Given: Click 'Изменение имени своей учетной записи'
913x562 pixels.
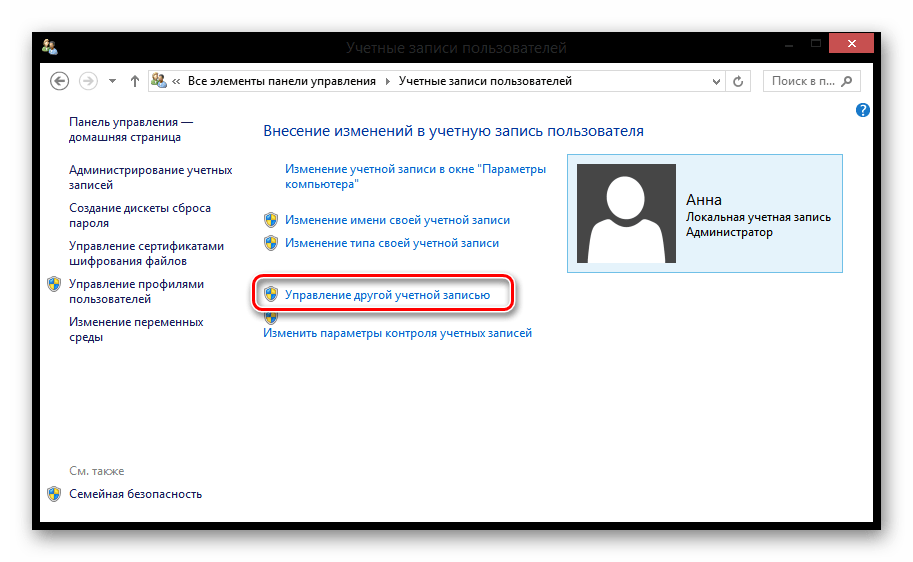Looking at the screenshot, I should coord(397,220).
